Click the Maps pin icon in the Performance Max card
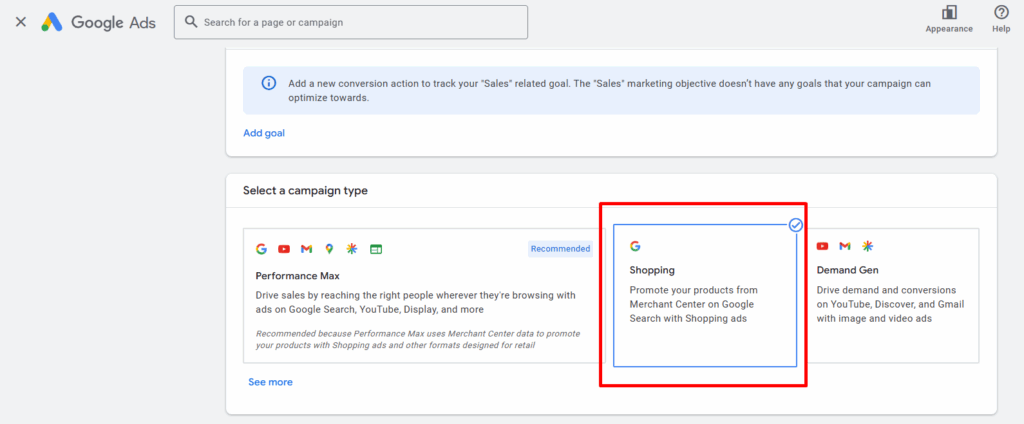Screen dimensions: 1024x424 (x=328, y=248)
